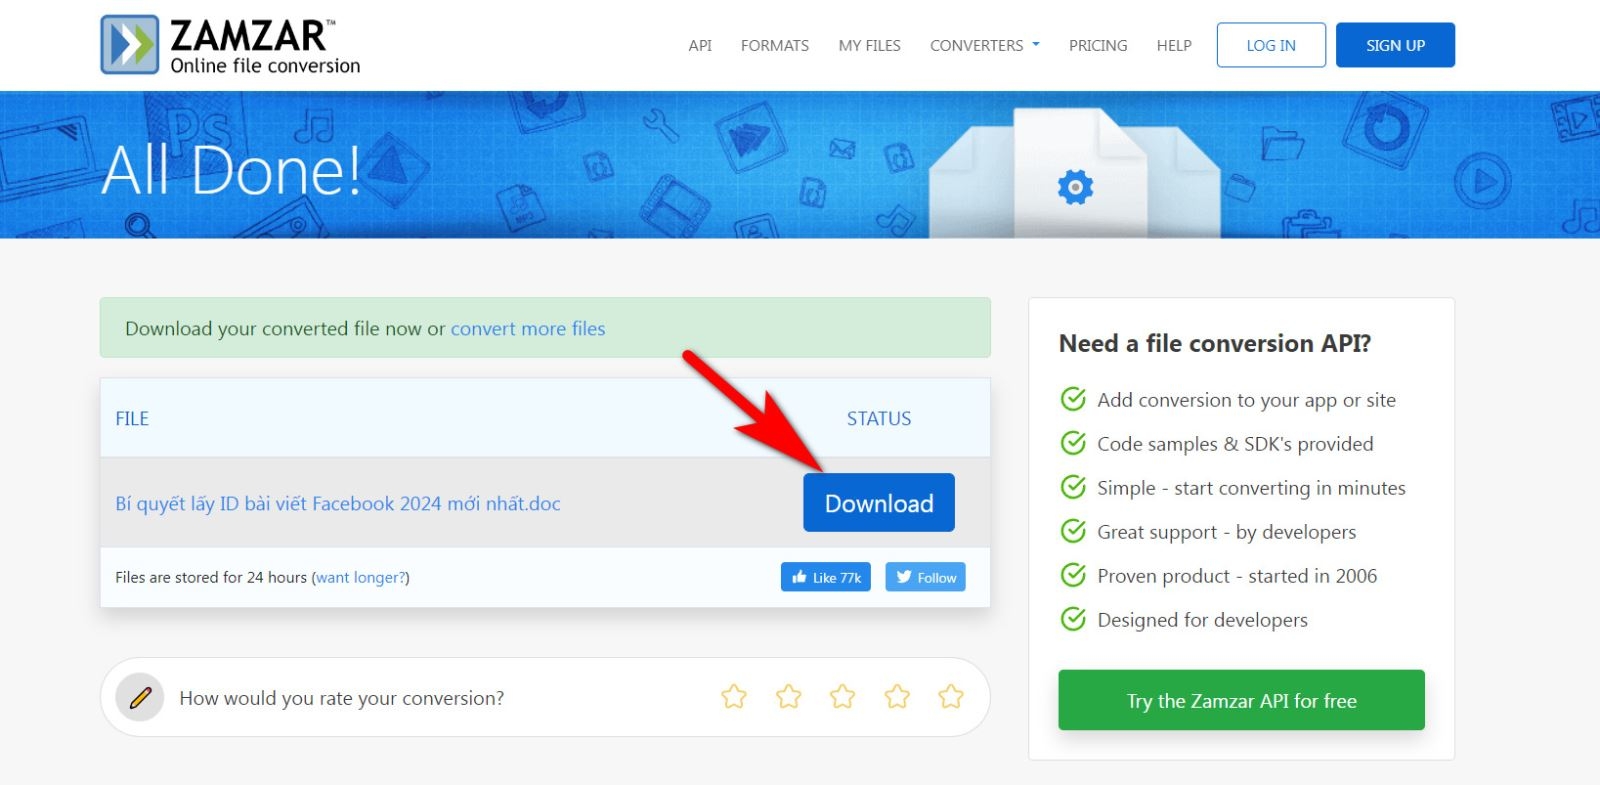Click 'Proven product - started in 2006' text

1237,576
